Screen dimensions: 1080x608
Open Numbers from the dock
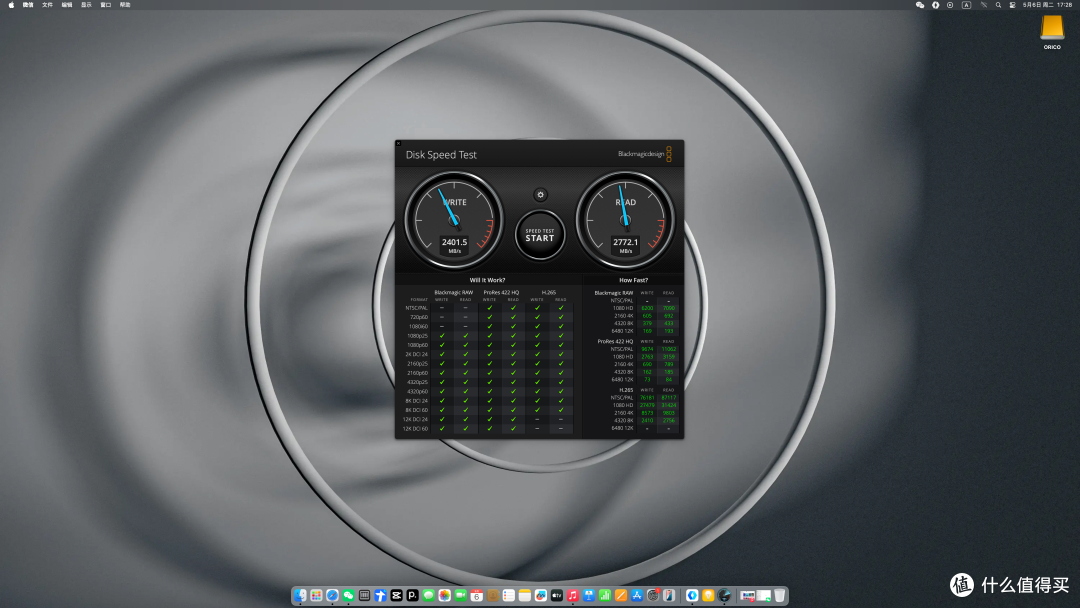pyautogui.click(x=605, y=595)
